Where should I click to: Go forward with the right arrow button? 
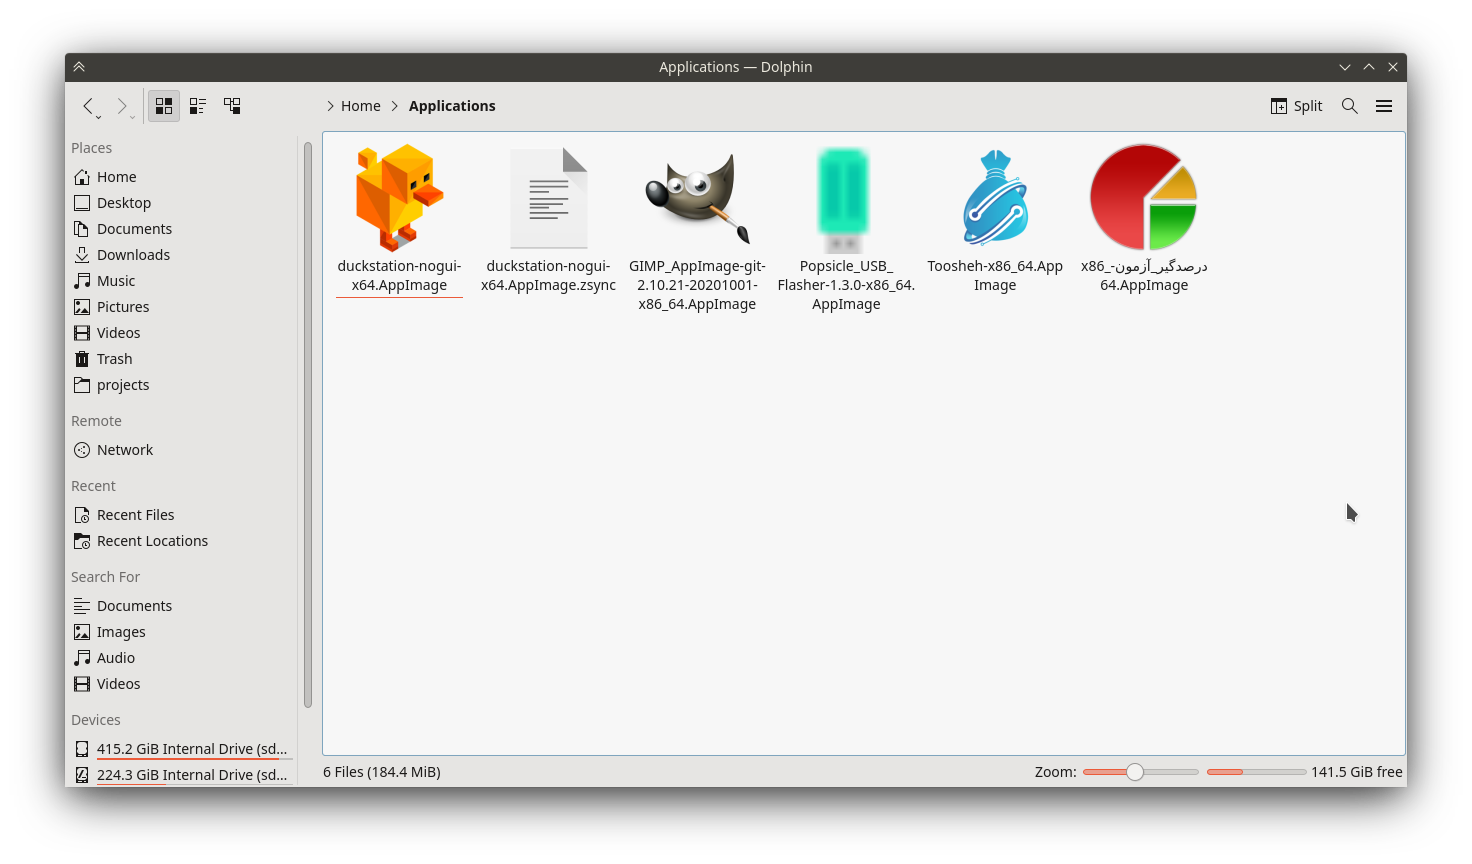coord(122,105)
